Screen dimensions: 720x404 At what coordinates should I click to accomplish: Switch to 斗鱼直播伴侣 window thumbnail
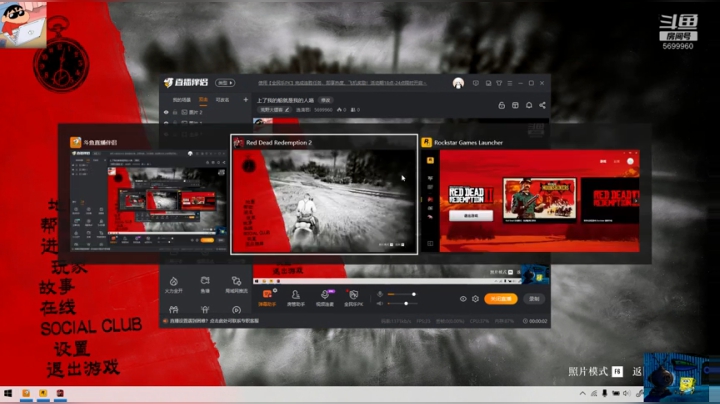pyautogui.click(x=148, y=194)
